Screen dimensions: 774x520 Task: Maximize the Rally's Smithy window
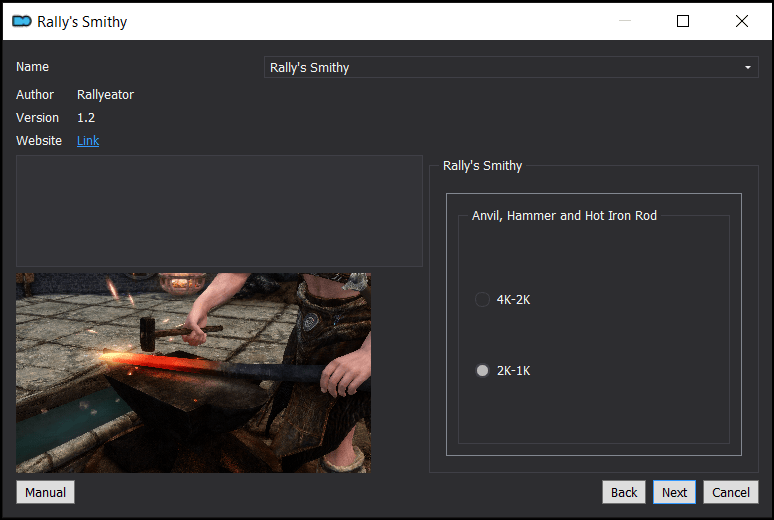tap(683, 21)
